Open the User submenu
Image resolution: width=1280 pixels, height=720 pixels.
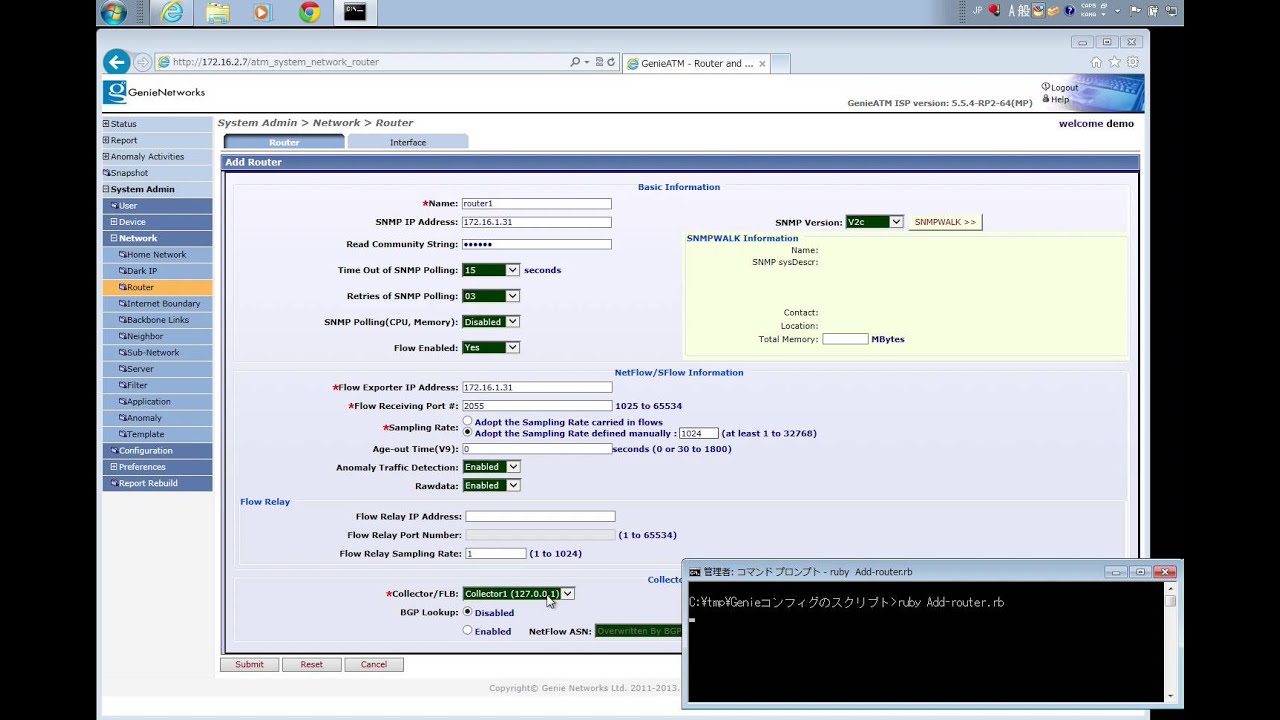click(157, 206)
